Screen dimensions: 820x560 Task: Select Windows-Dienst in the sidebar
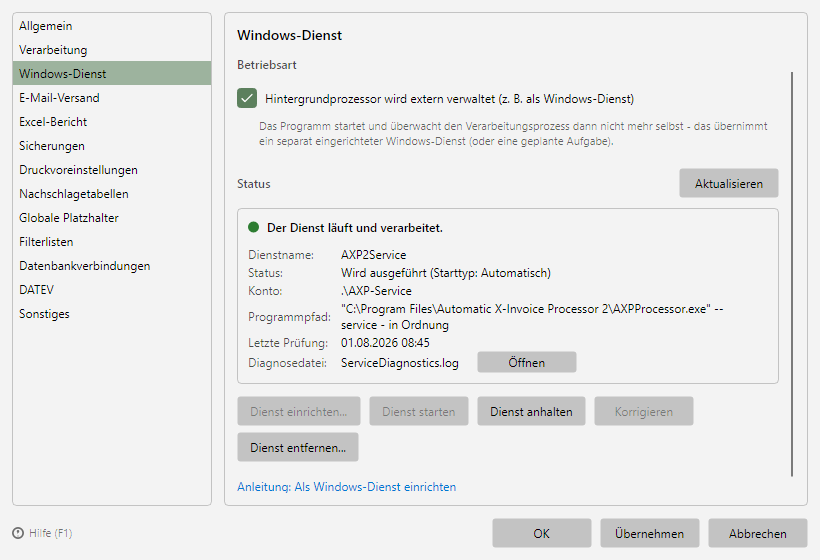112,74
